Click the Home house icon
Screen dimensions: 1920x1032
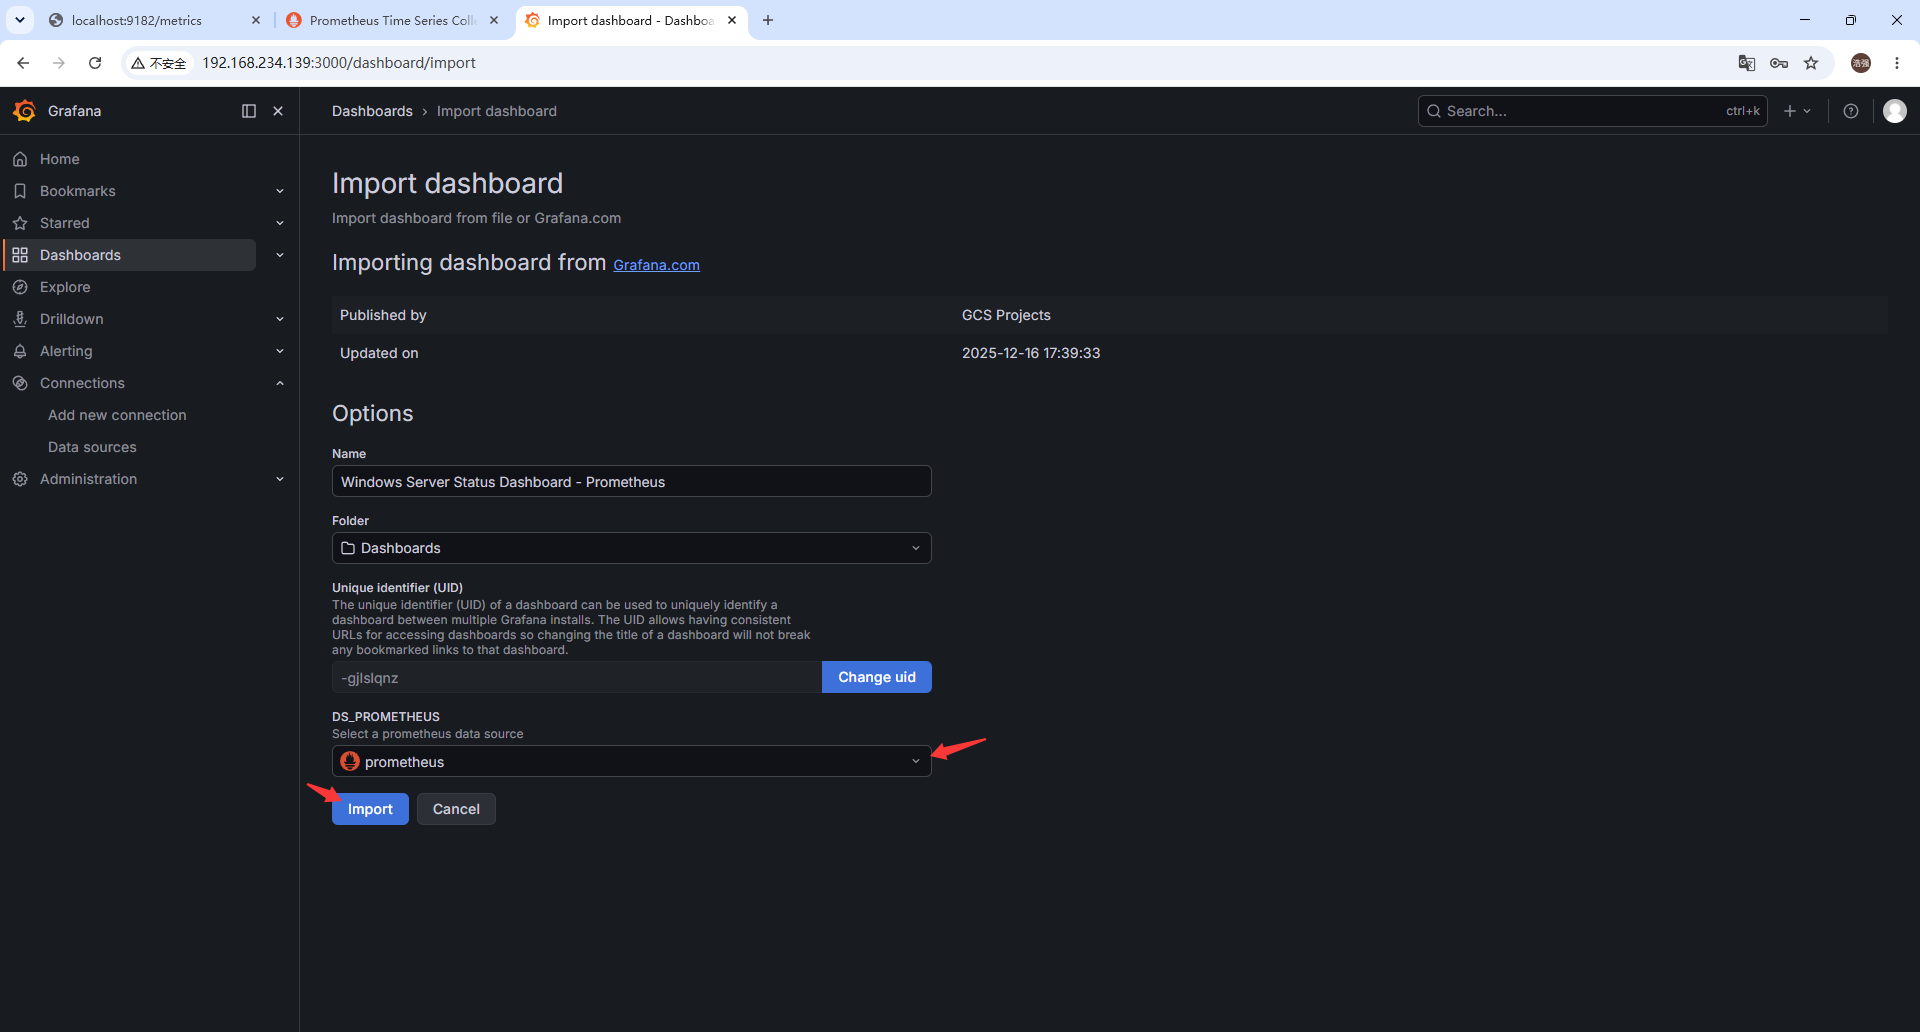tap(20, 159)
